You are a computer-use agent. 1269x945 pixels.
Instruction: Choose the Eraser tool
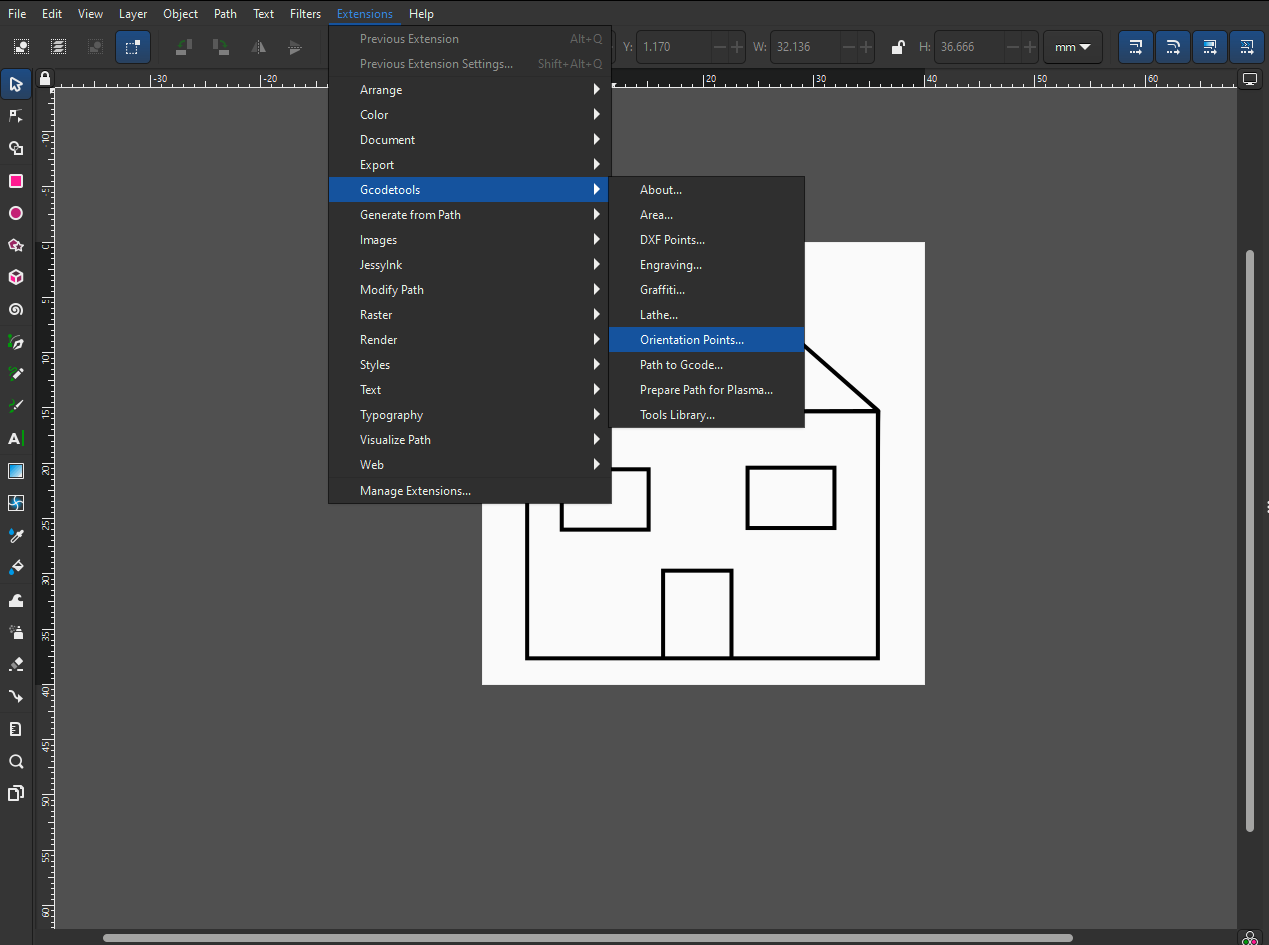(16, 664)
